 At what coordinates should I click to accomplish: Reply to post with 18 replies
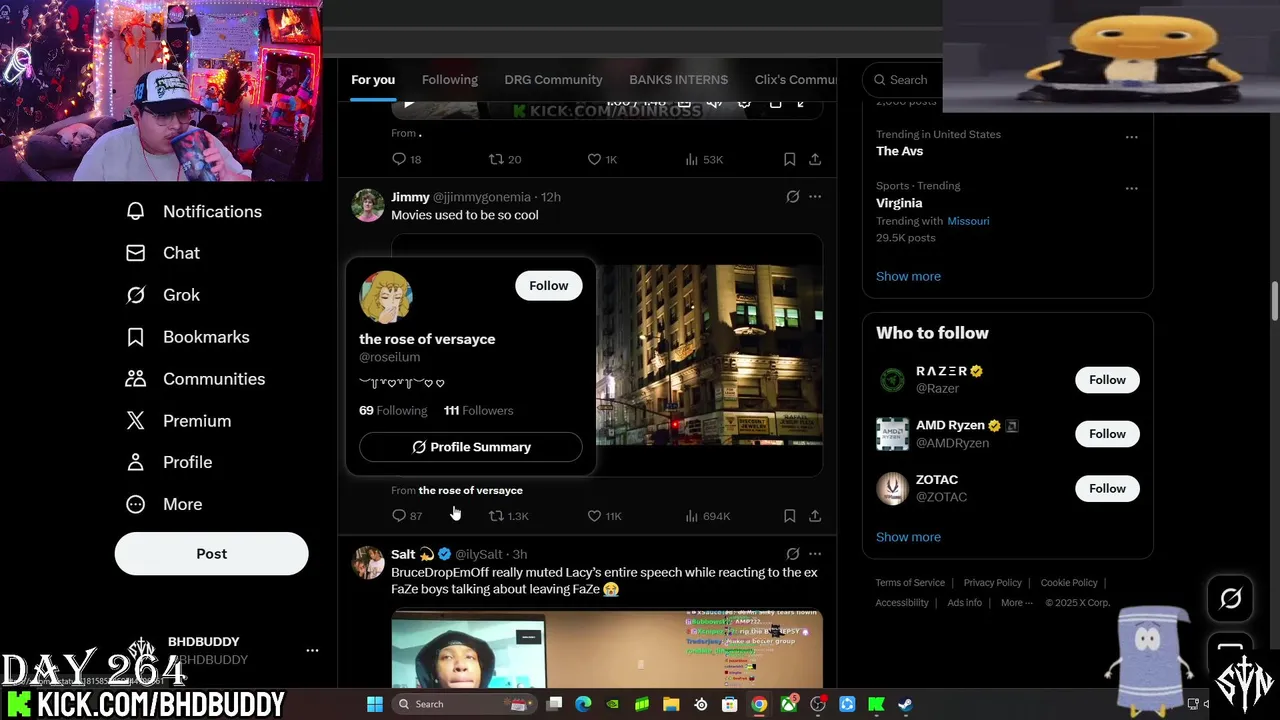[x=407, y=160]
